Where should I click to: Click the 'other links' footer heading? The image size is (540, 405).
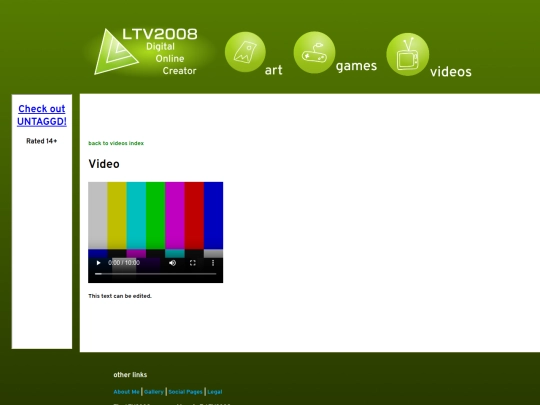pyautogui.click(x=130, y=375)
